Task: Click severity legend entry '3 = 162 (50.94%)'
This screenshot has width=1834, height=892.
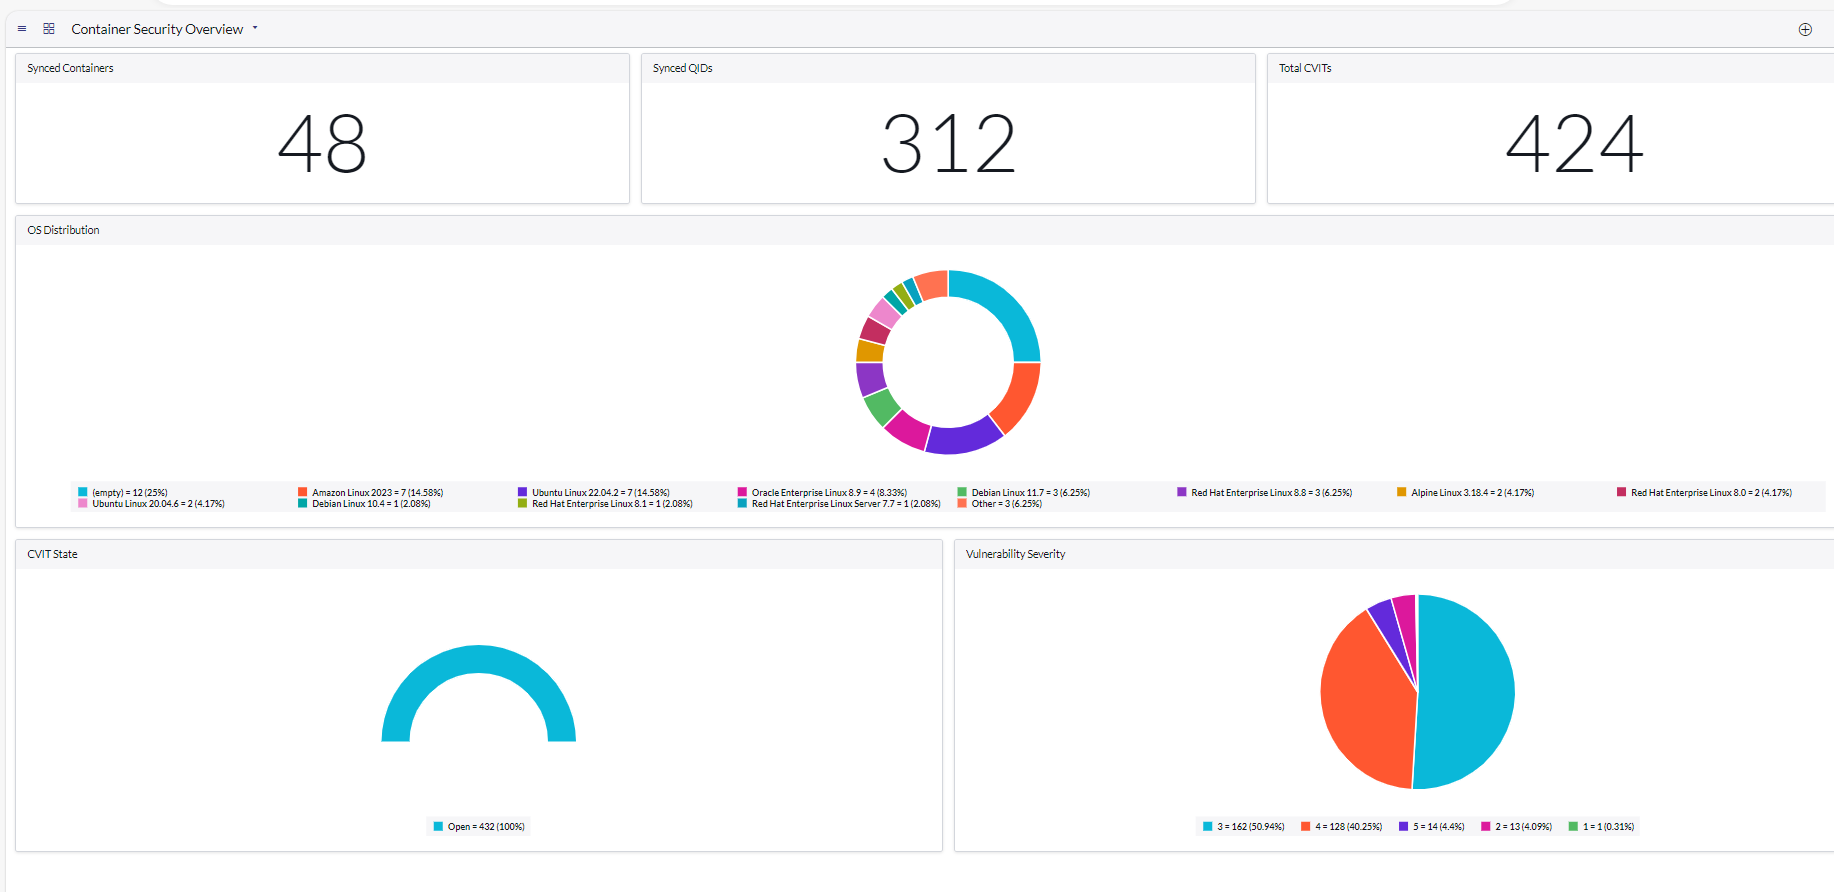Action: pyautogui.click(x=1244, y=826)
